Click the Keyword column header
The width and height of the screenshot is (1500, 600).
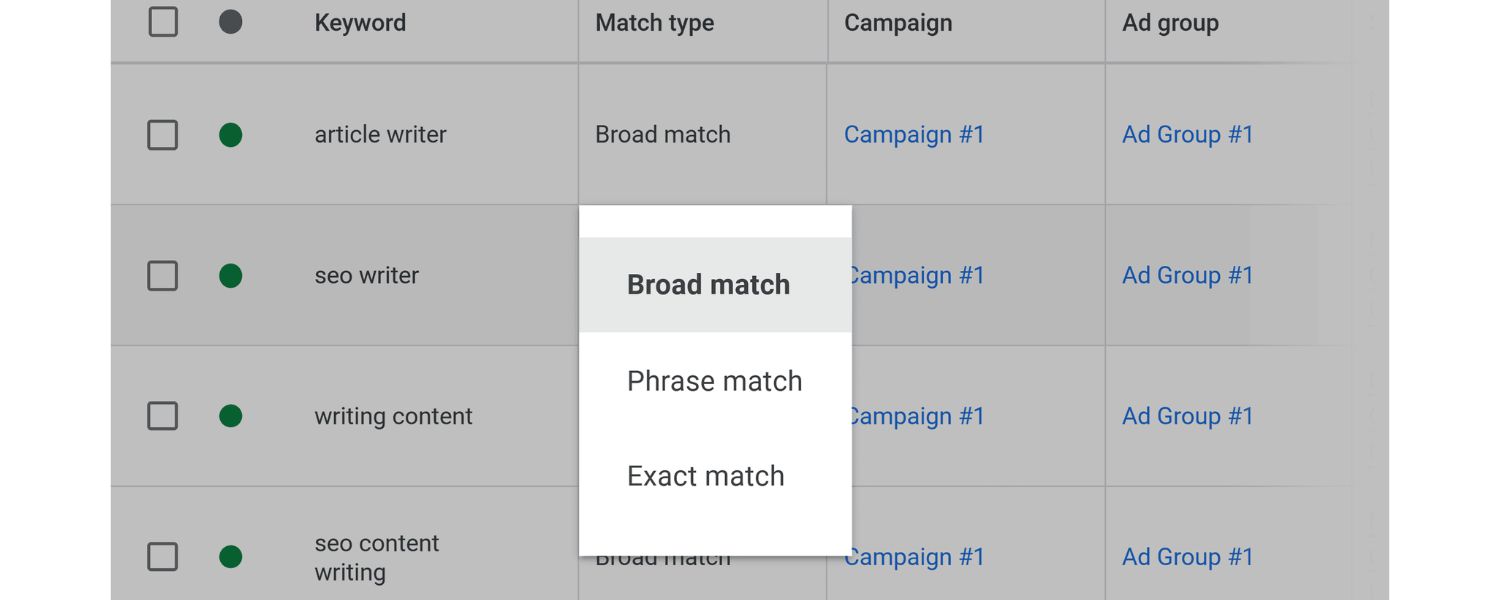point(360,22)
